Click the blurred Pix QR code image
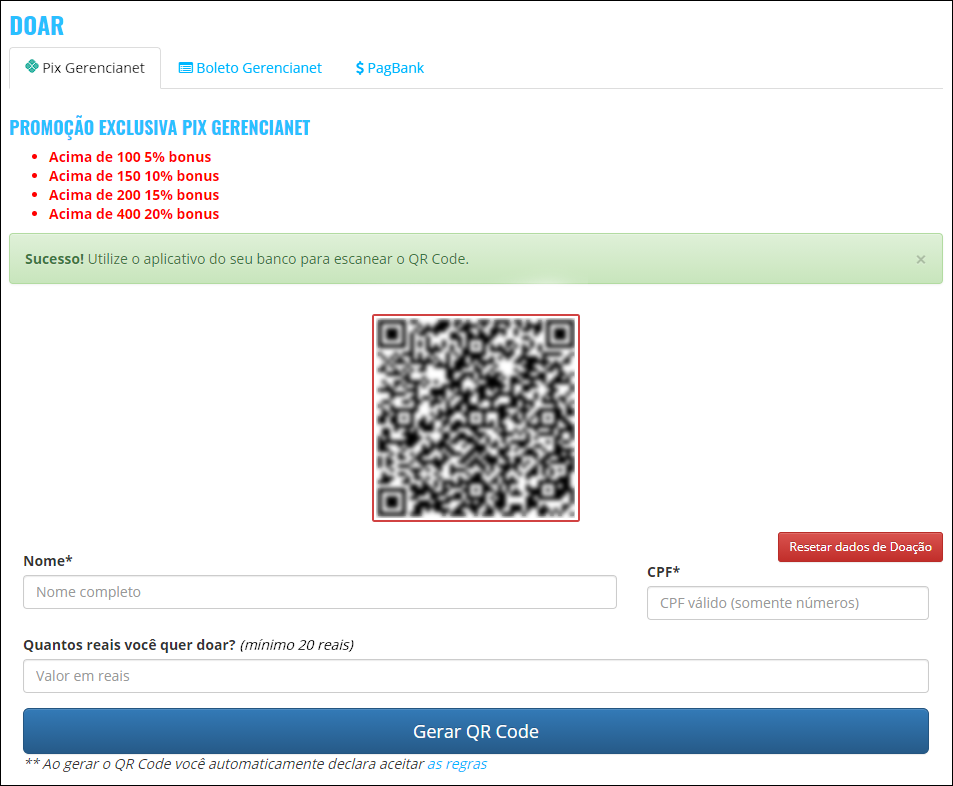953x786 pixels. point(476,418)
